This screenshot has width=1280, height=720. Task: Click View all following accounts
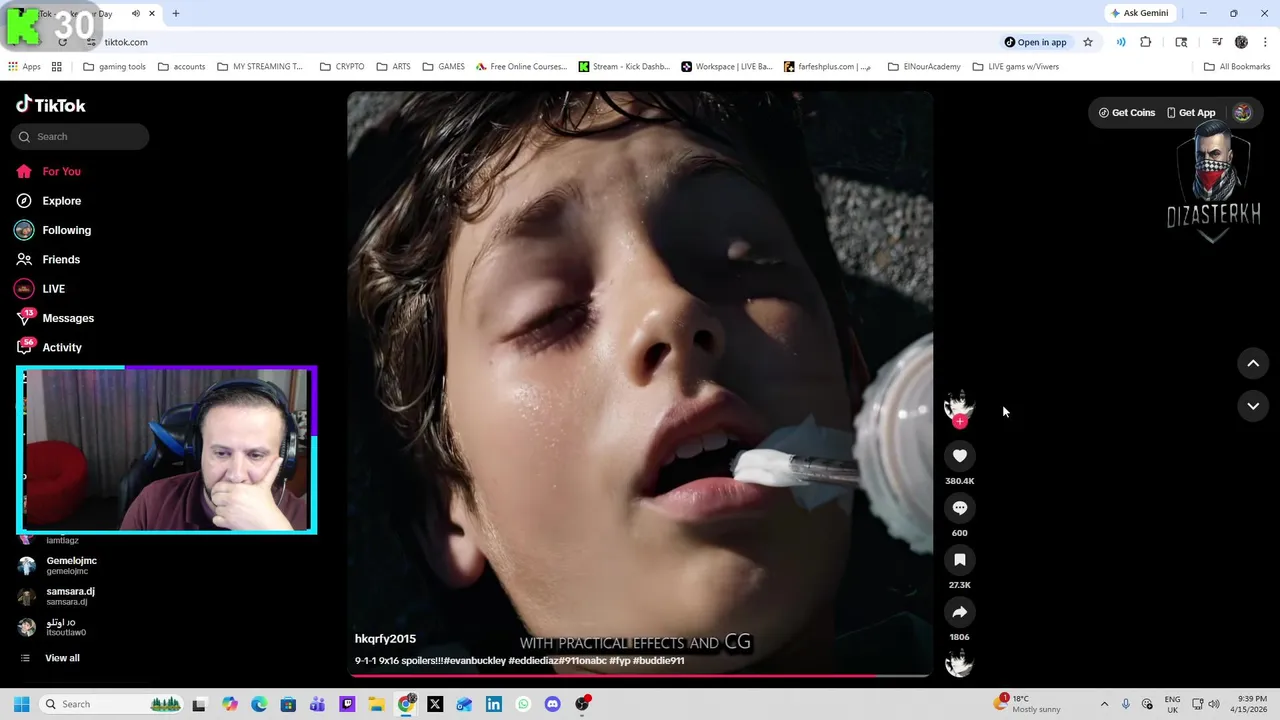coord(62,658)
